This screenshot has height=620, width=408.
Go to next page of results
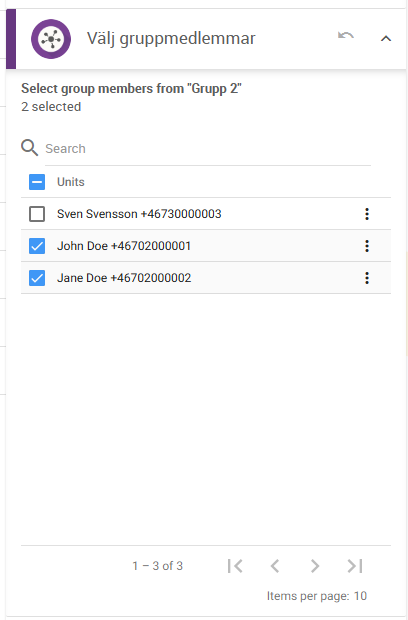(315, 566)
